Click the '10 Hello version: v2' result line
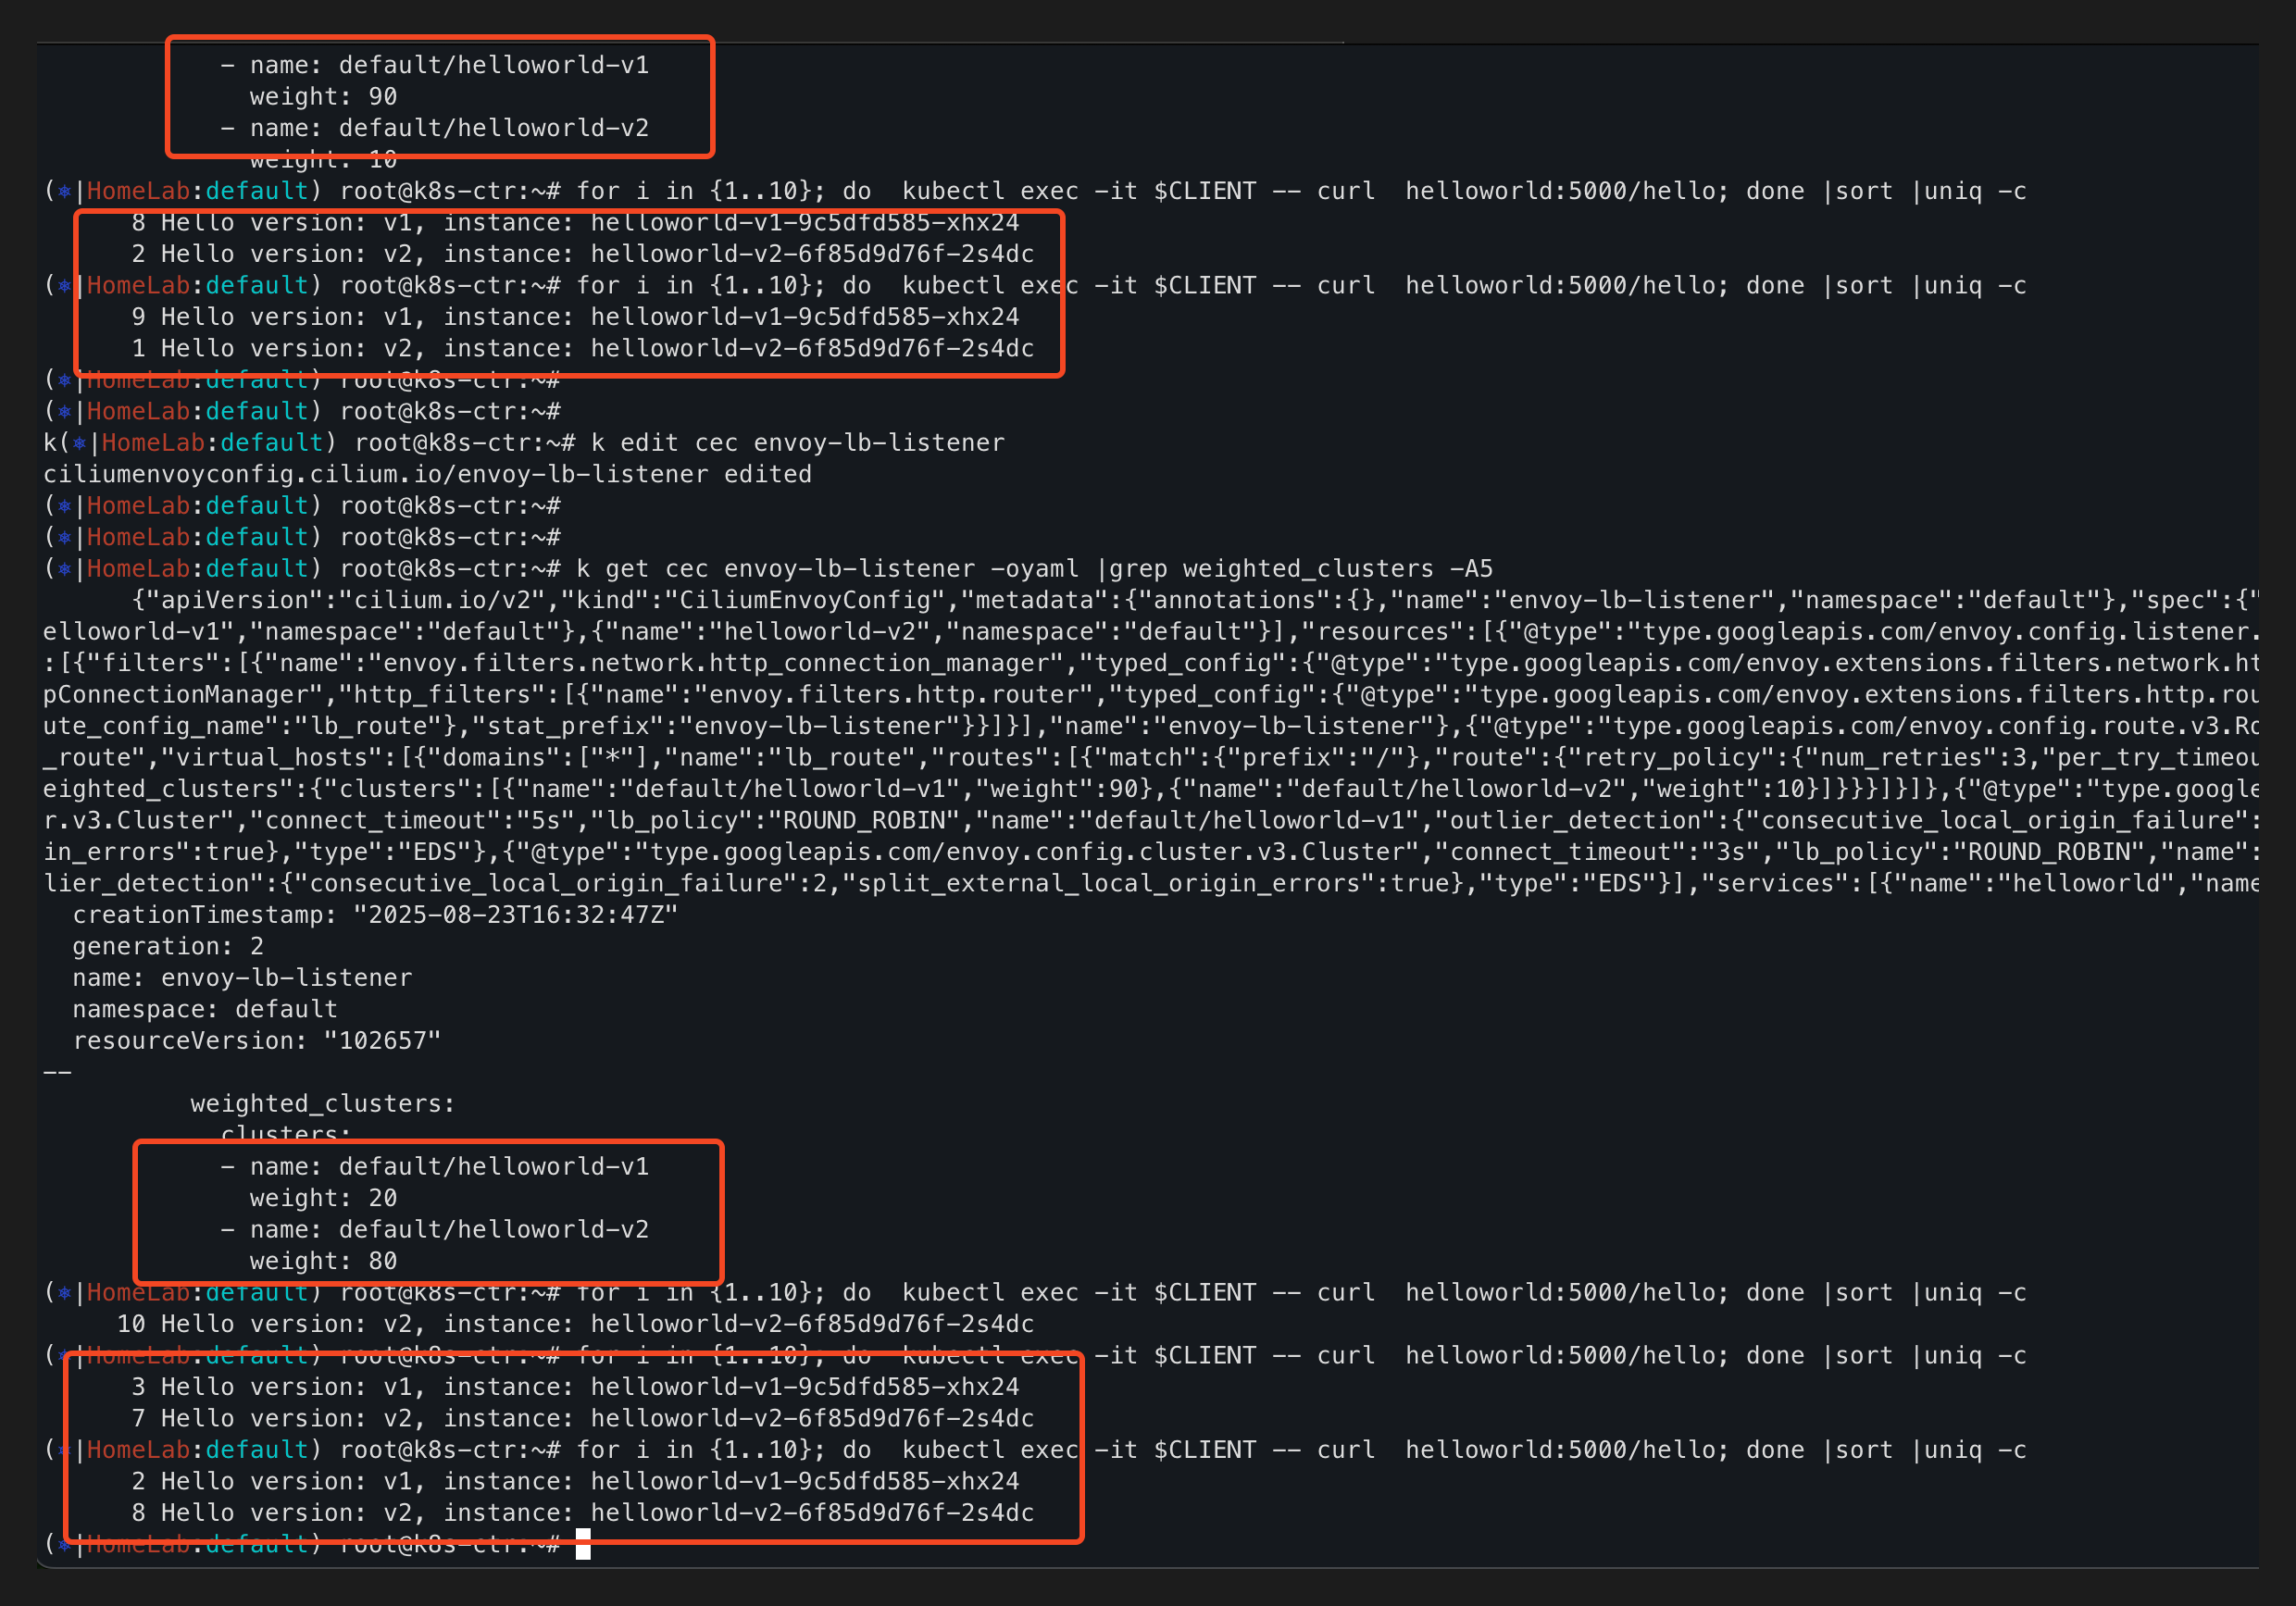2296x1606 pixels. (575, 1324)
